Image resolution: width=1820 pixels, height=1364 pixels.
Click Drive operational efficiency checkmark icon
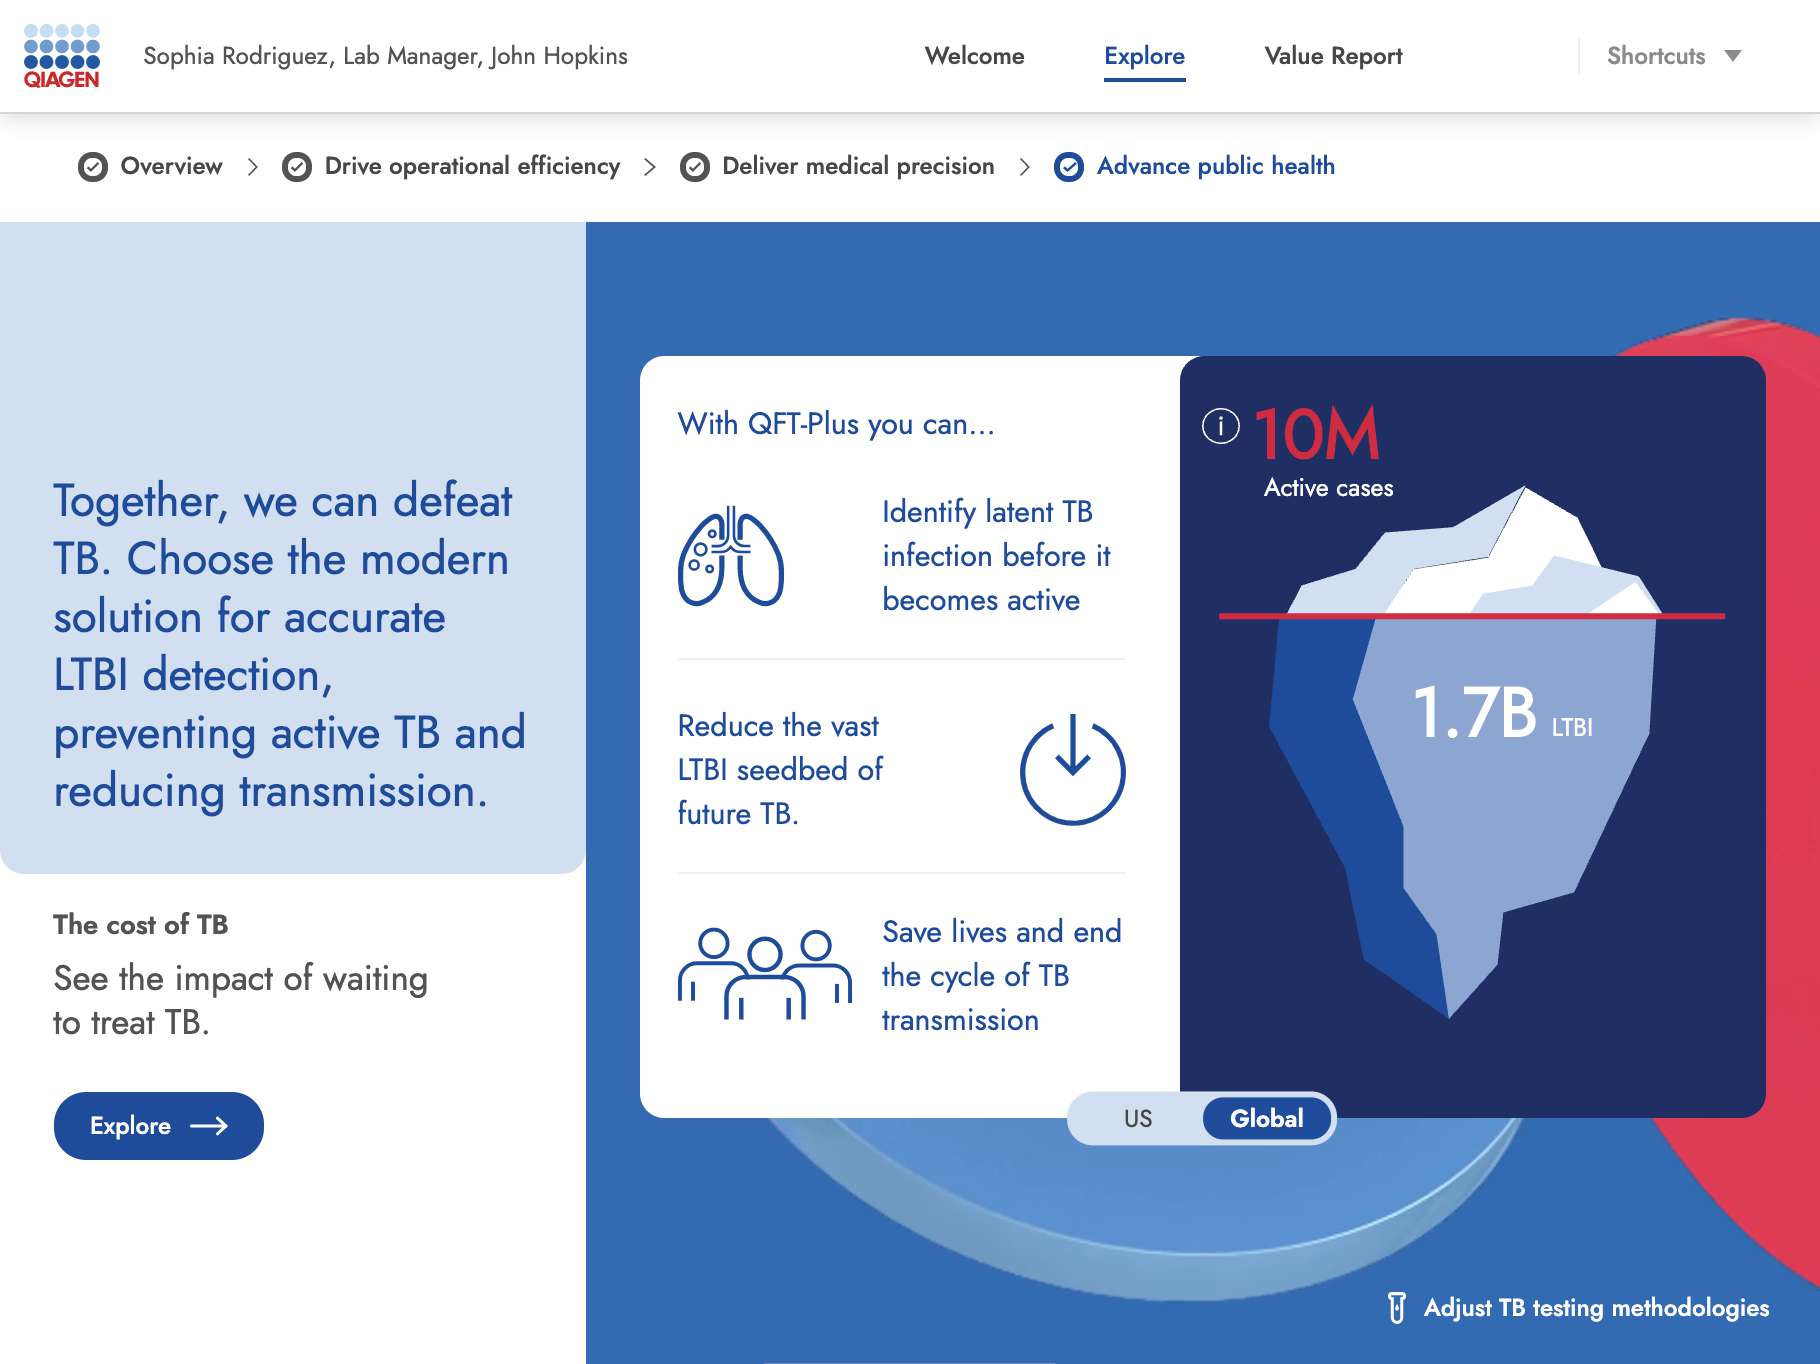click(x=297, y=167)
